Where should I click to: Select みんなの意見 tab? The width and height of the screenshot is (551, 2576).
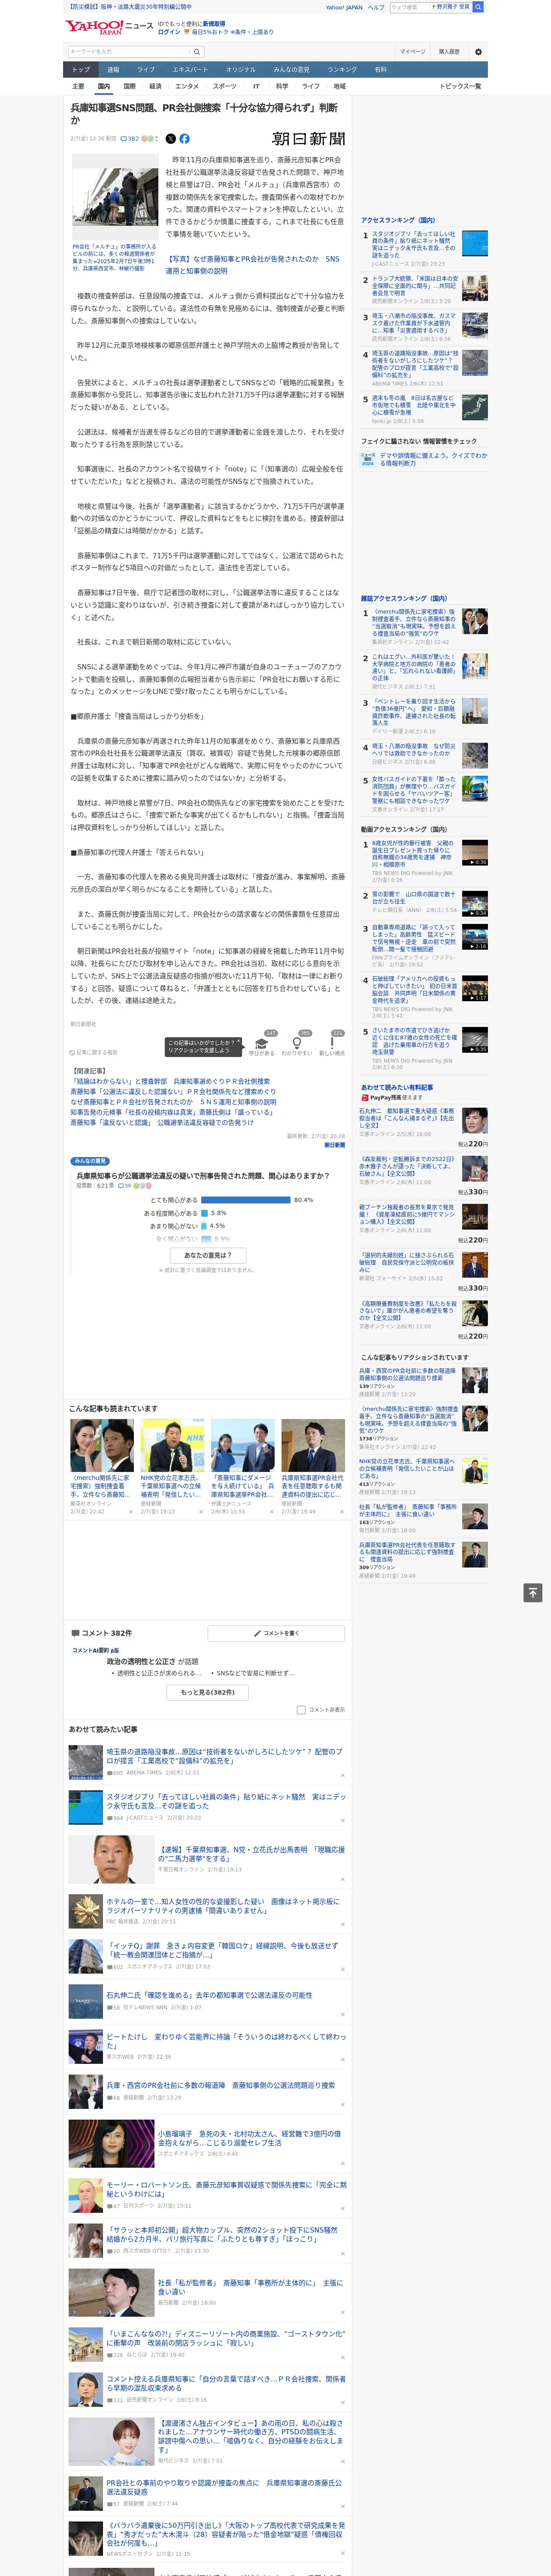291,69
